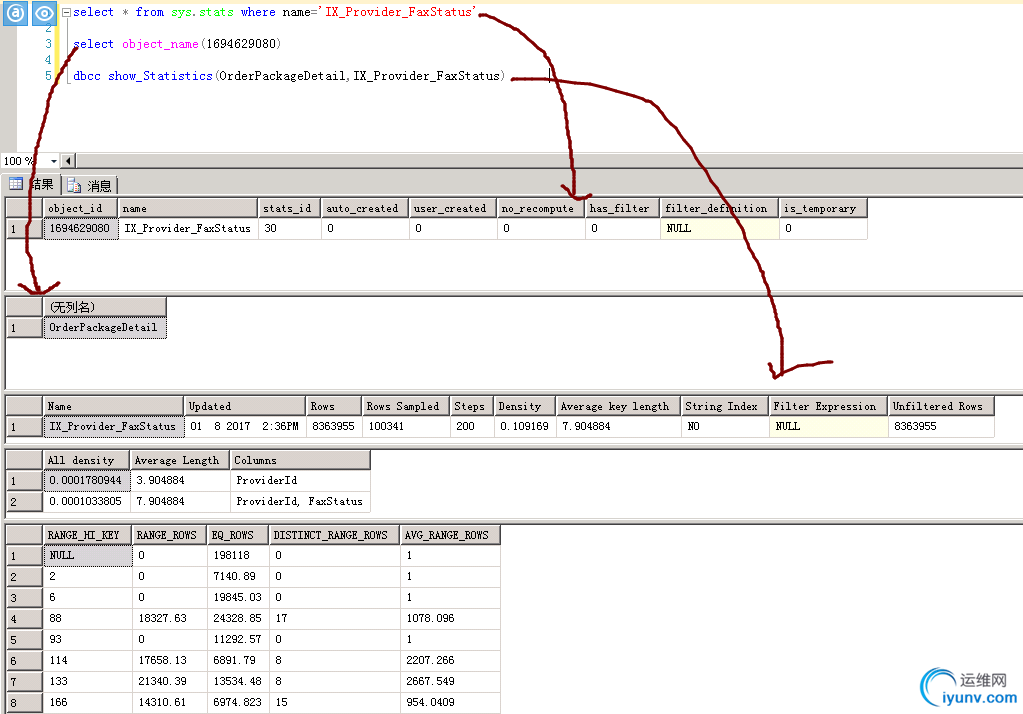The width and height of the screenshot is (1023, 714).
Task: Click the has_filter column header
Action: (621, 208)
